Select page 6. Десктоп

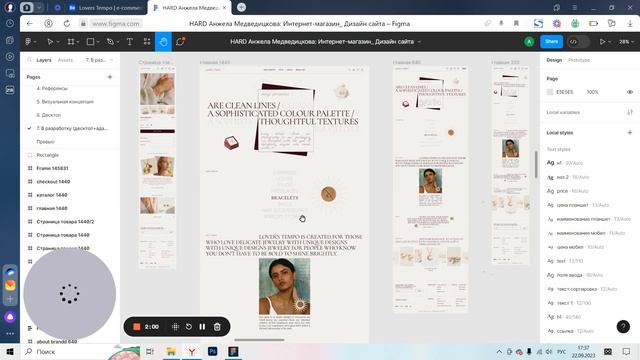click(49, 115)
